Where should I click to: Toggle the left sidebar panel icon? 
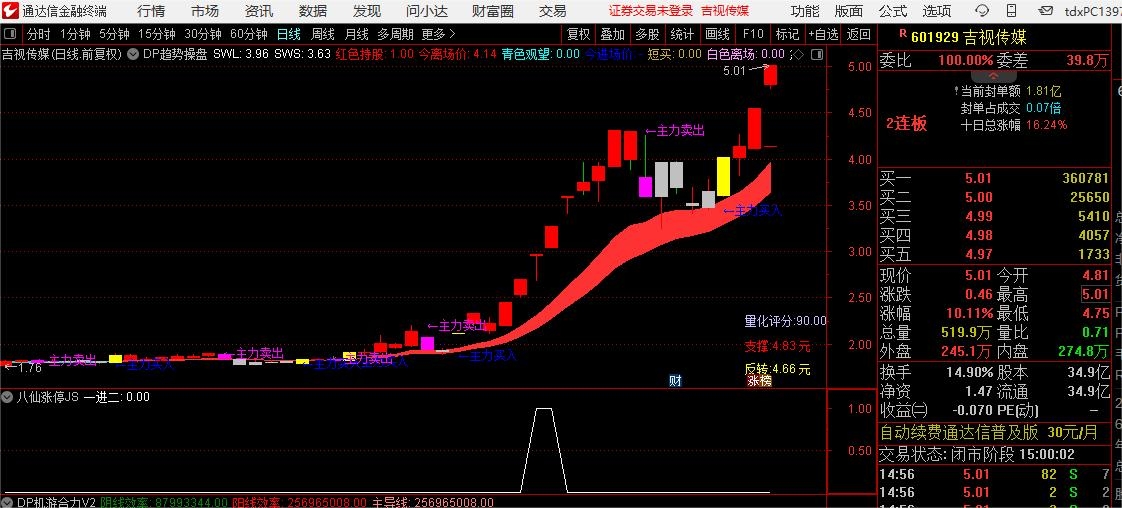pos(9,34)
